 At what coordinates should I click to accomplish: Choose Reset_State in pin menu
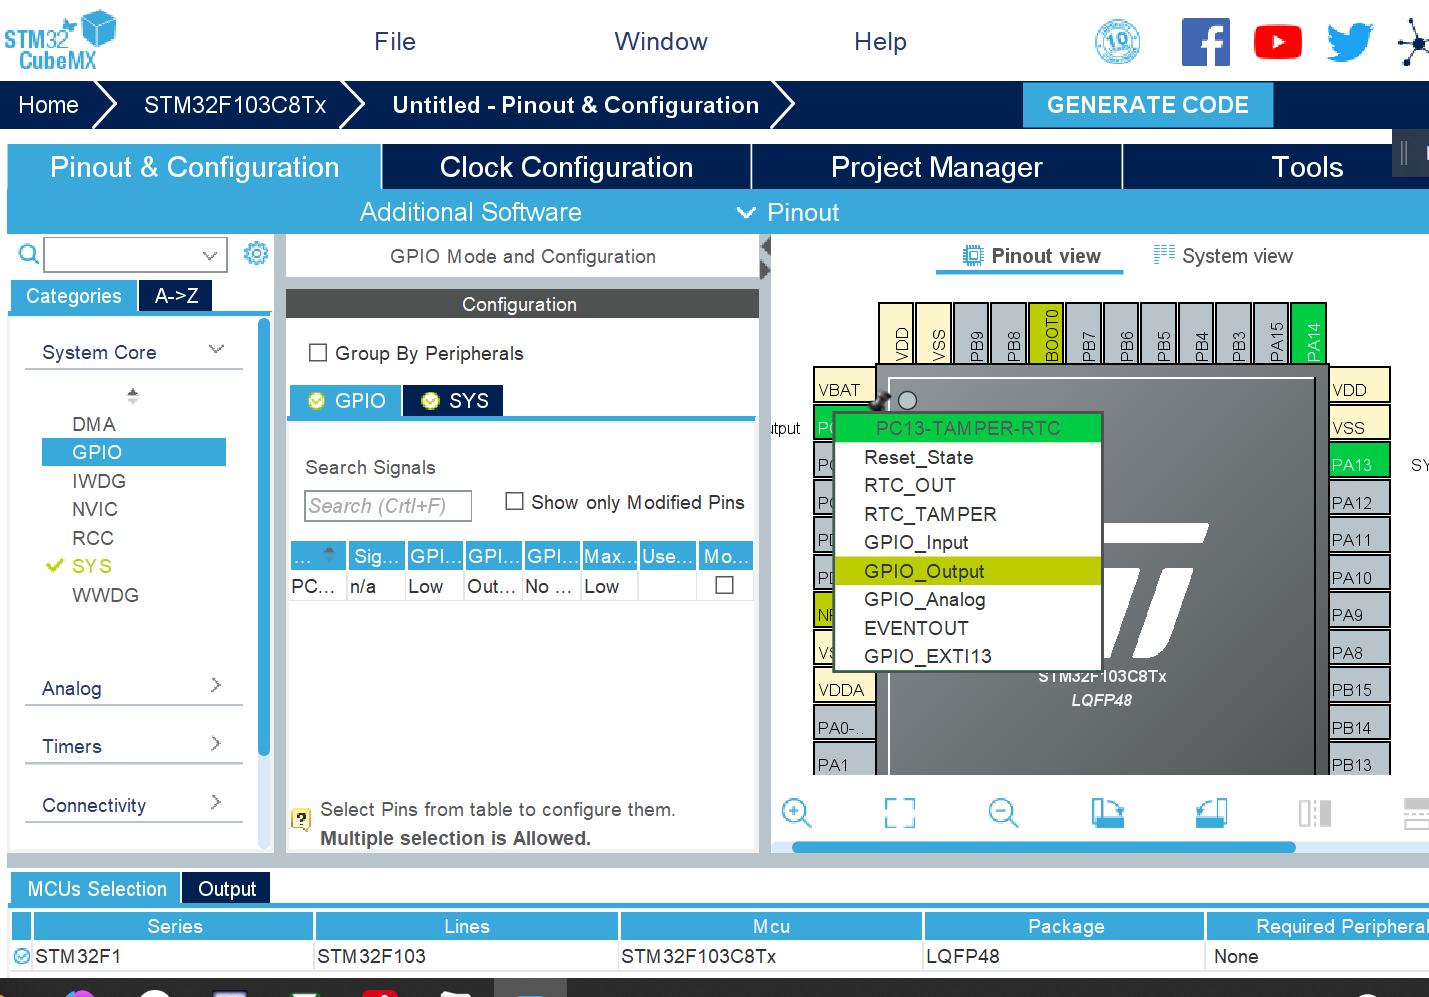pos(968,457)
